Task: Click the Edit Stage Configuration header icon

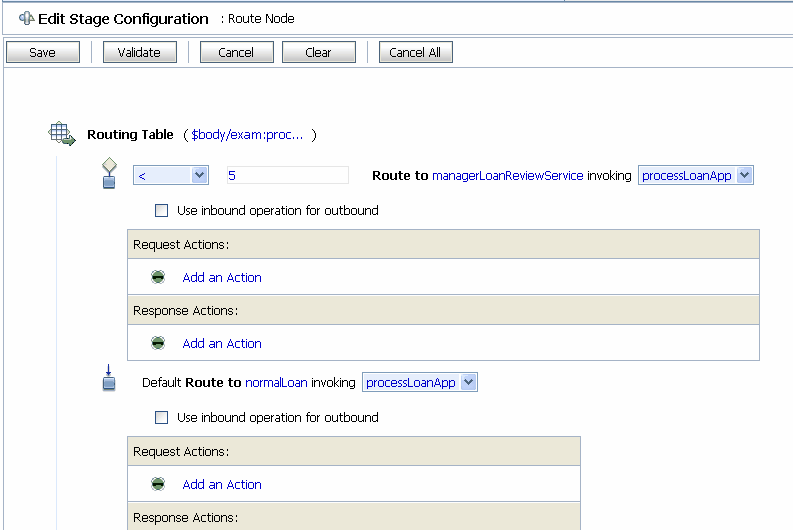Action: point(26,19)
